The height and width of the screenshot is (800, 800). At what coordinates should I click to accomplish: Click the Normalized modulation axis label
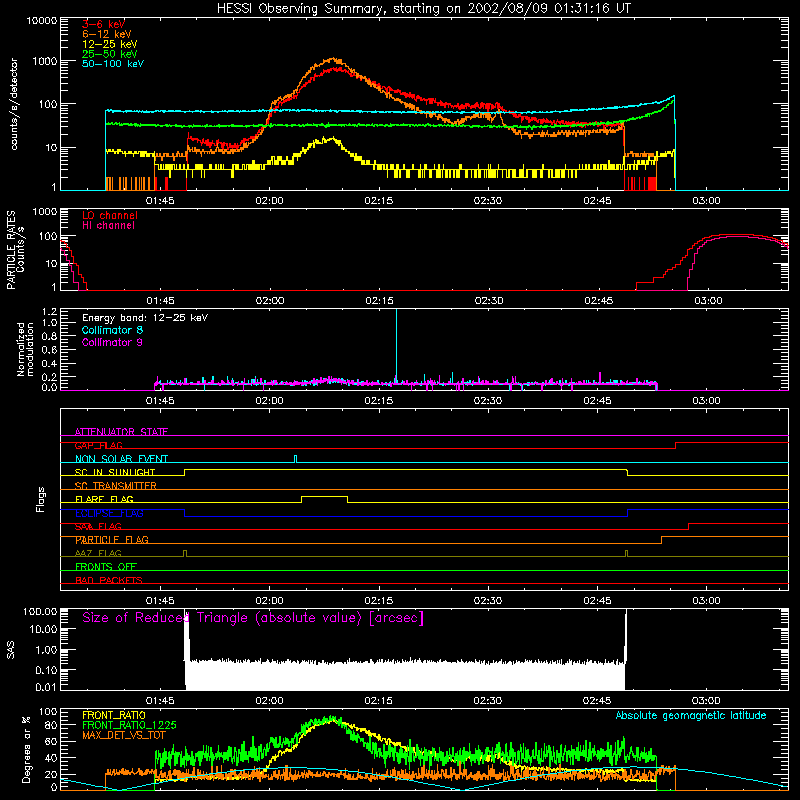pyautogui.click(x=25, y=349)
